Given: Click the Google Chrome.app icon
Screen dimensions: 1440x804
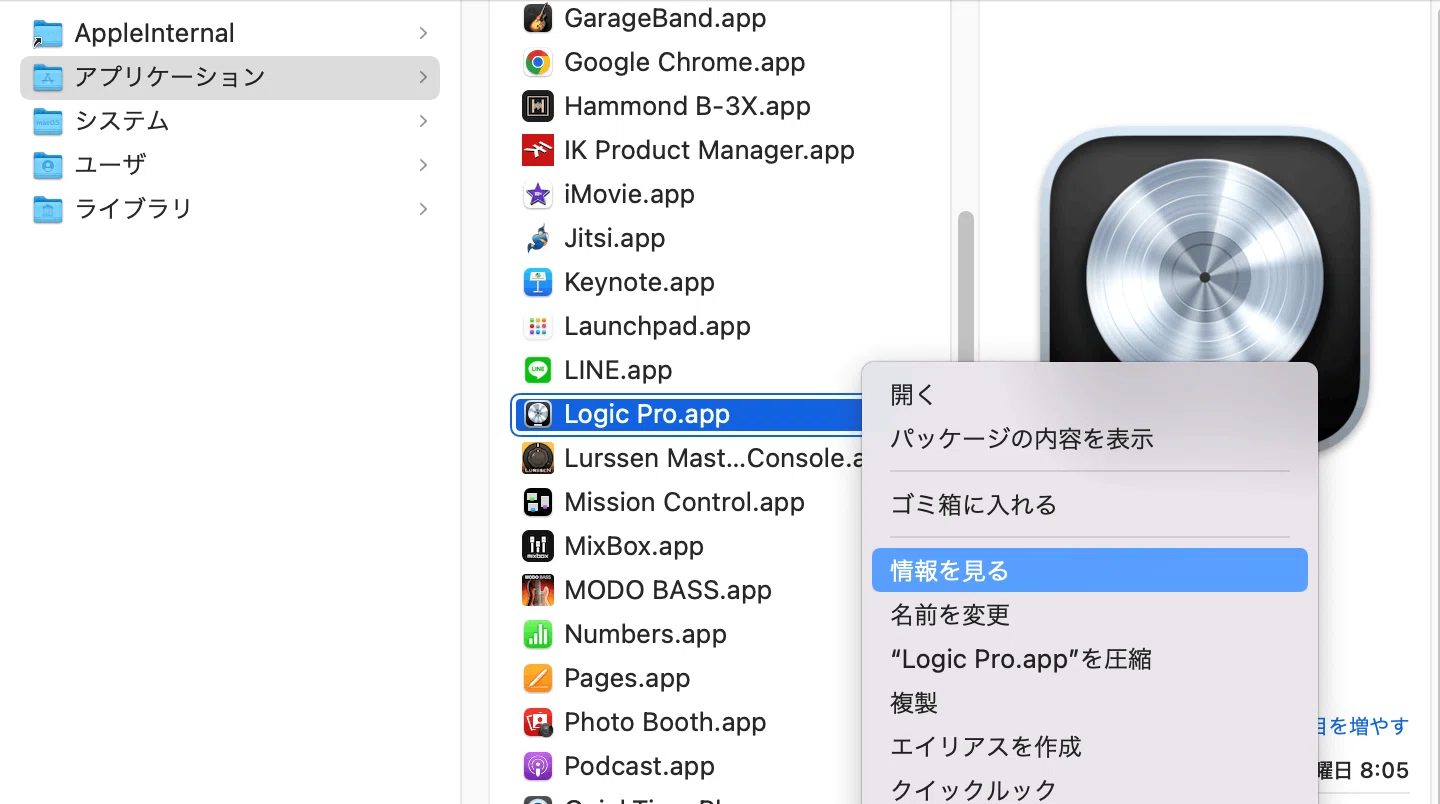Looking at the screenshot, I should click(x=538, y=62).
